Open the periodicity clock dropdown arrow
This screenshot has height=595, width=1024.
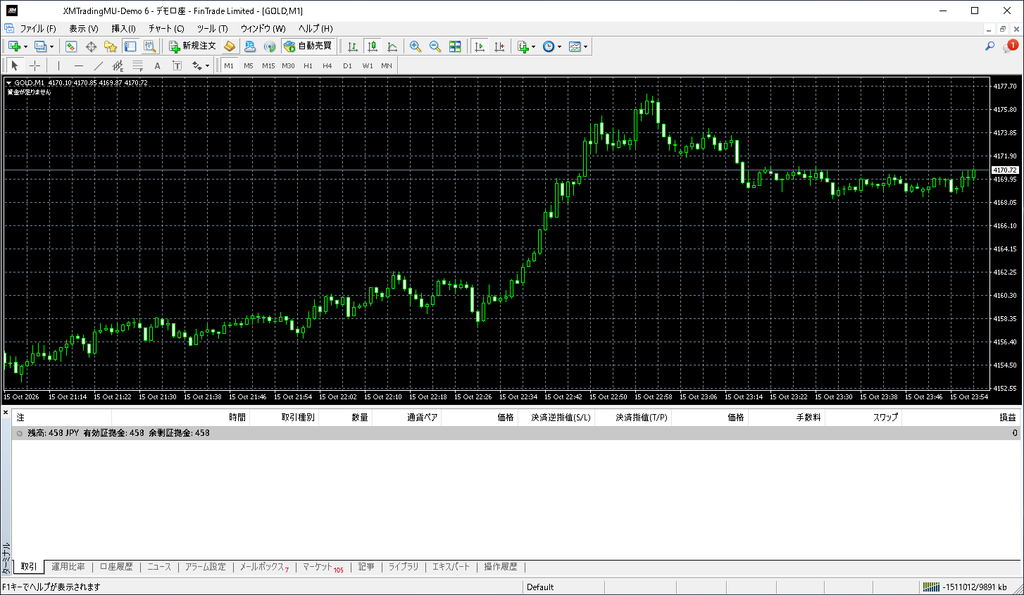click(559, 46)
